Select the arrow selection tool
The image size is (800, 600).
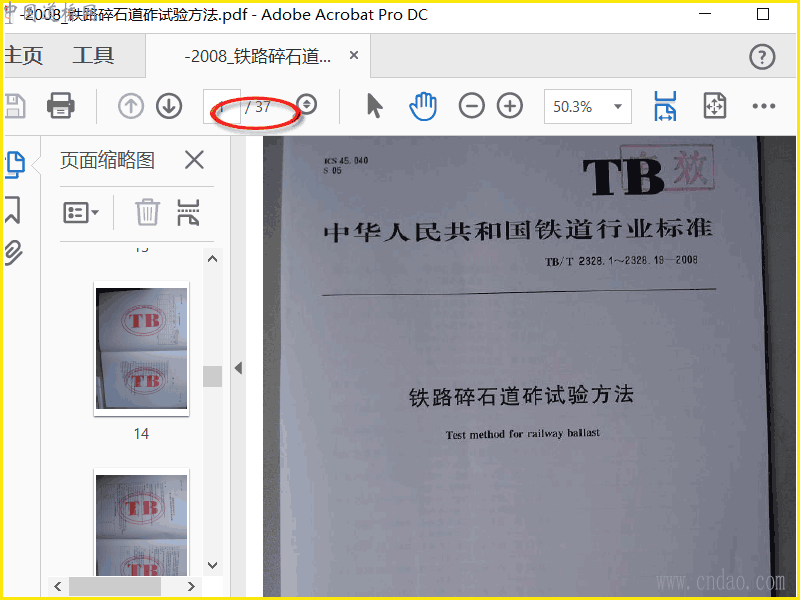click(x=374, y=106)
